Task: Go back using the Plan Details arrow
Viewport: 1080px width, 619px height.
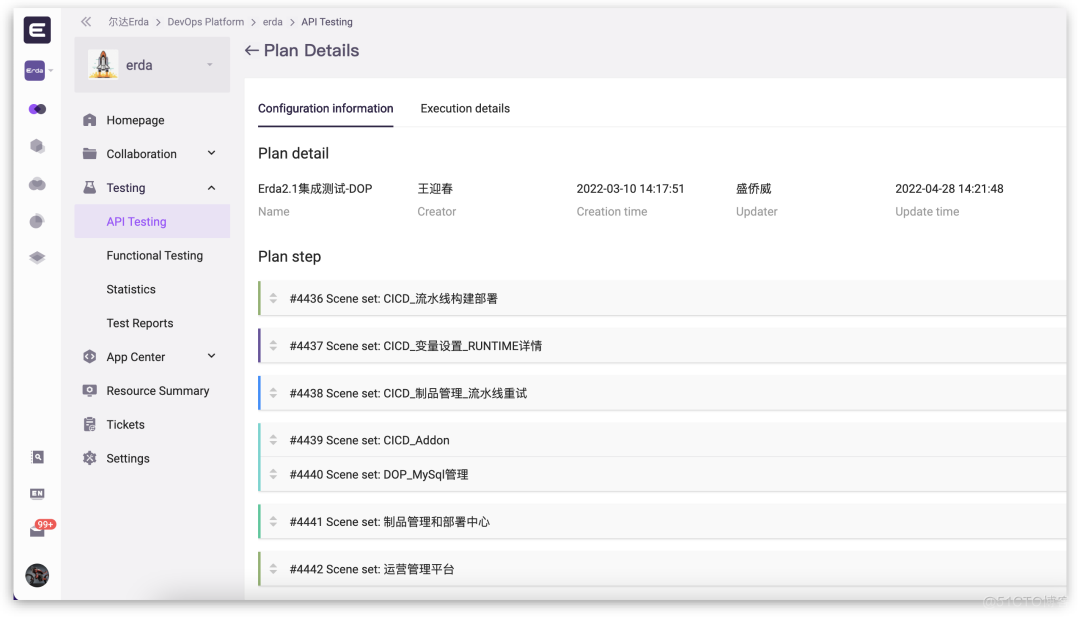Action: pyautogui.click(x=251, y=50)
